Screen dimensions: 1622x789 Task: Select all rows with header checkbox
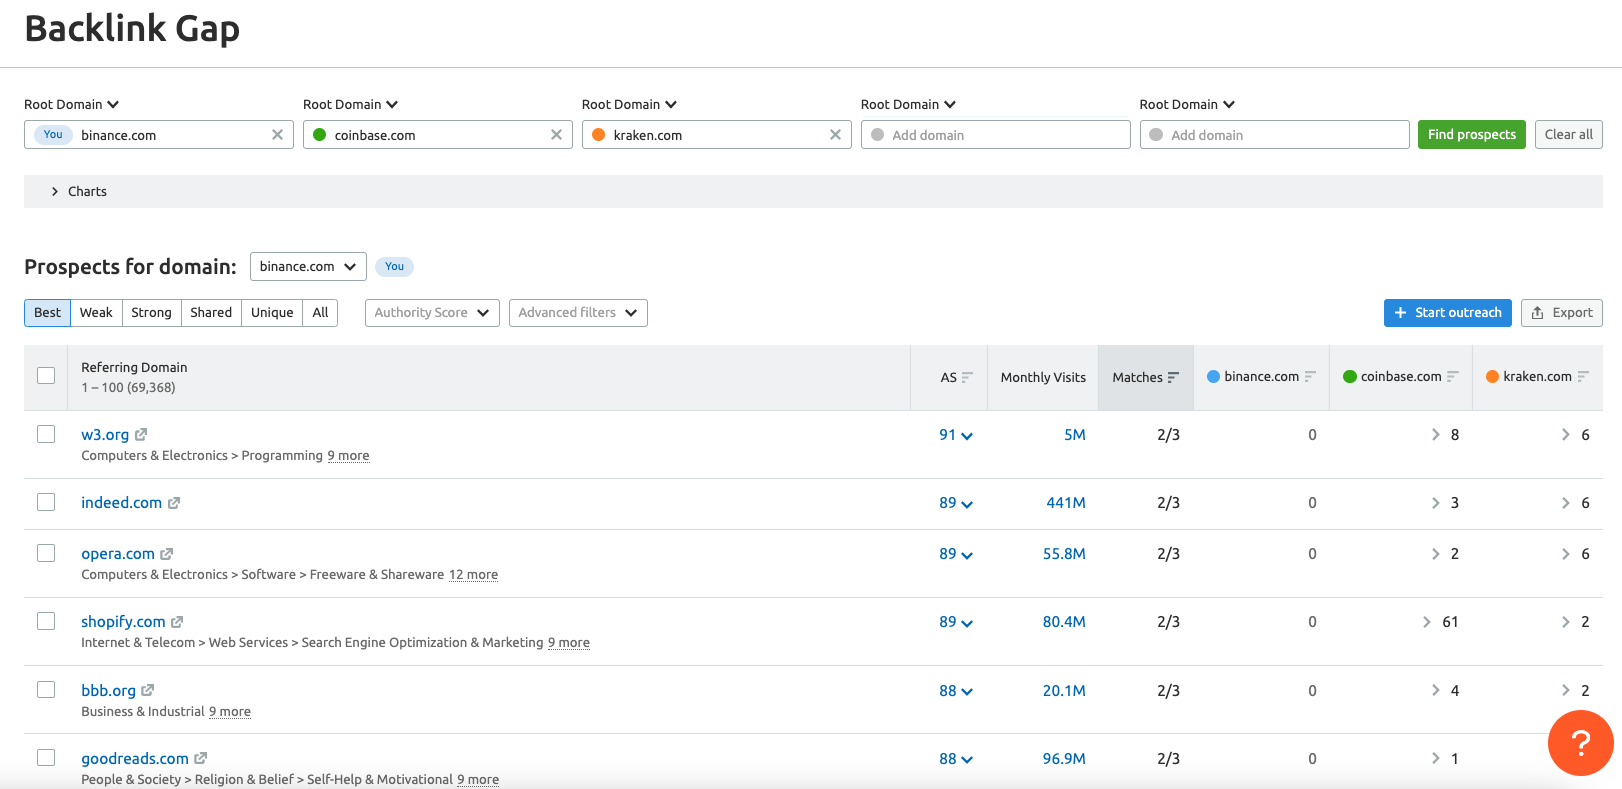point(46,376)
